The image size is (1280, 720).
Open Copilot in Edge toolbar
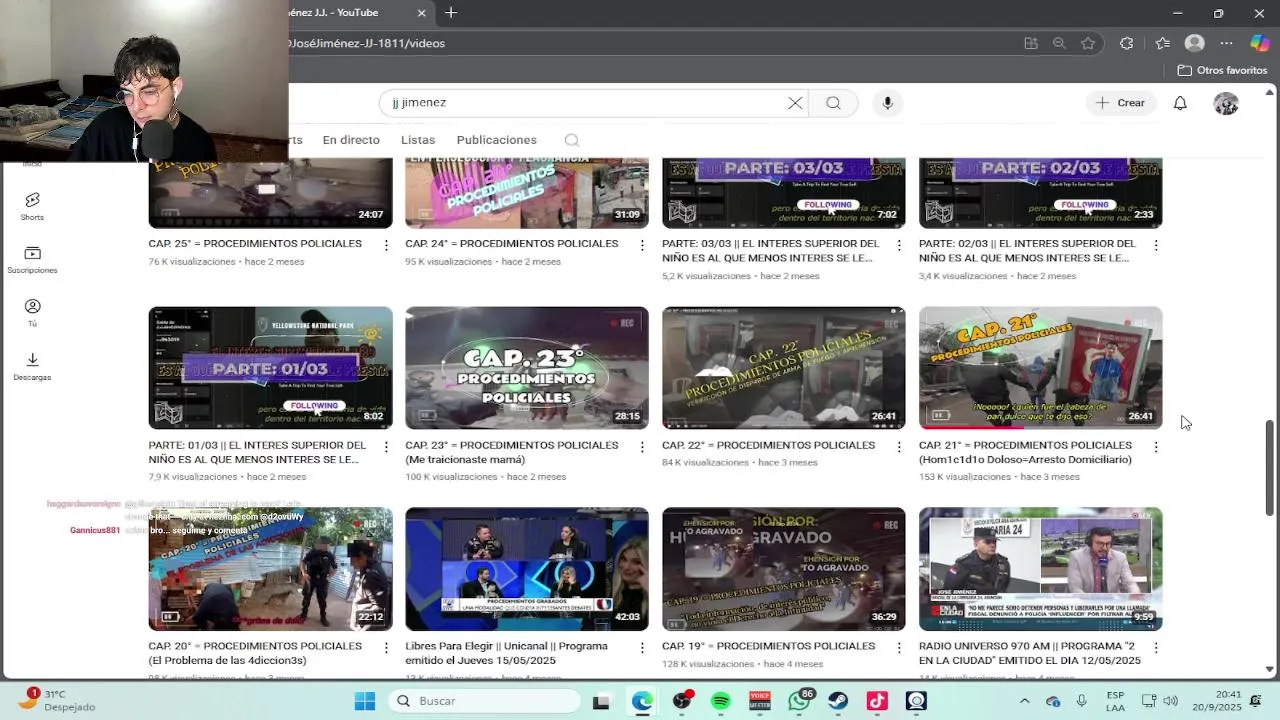tap(1260, 43)
